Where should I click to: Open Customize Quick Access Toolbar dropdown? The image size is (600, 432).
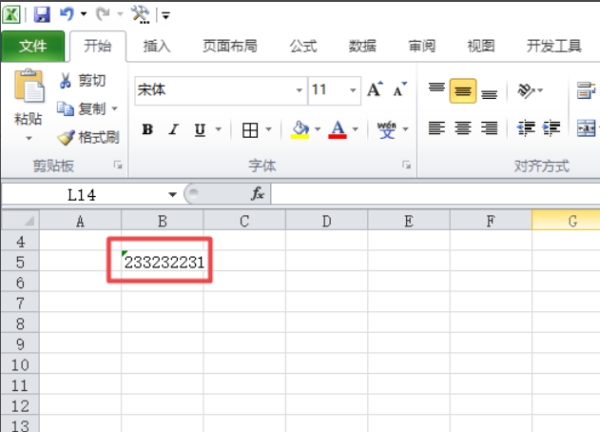tap(166, 15)
